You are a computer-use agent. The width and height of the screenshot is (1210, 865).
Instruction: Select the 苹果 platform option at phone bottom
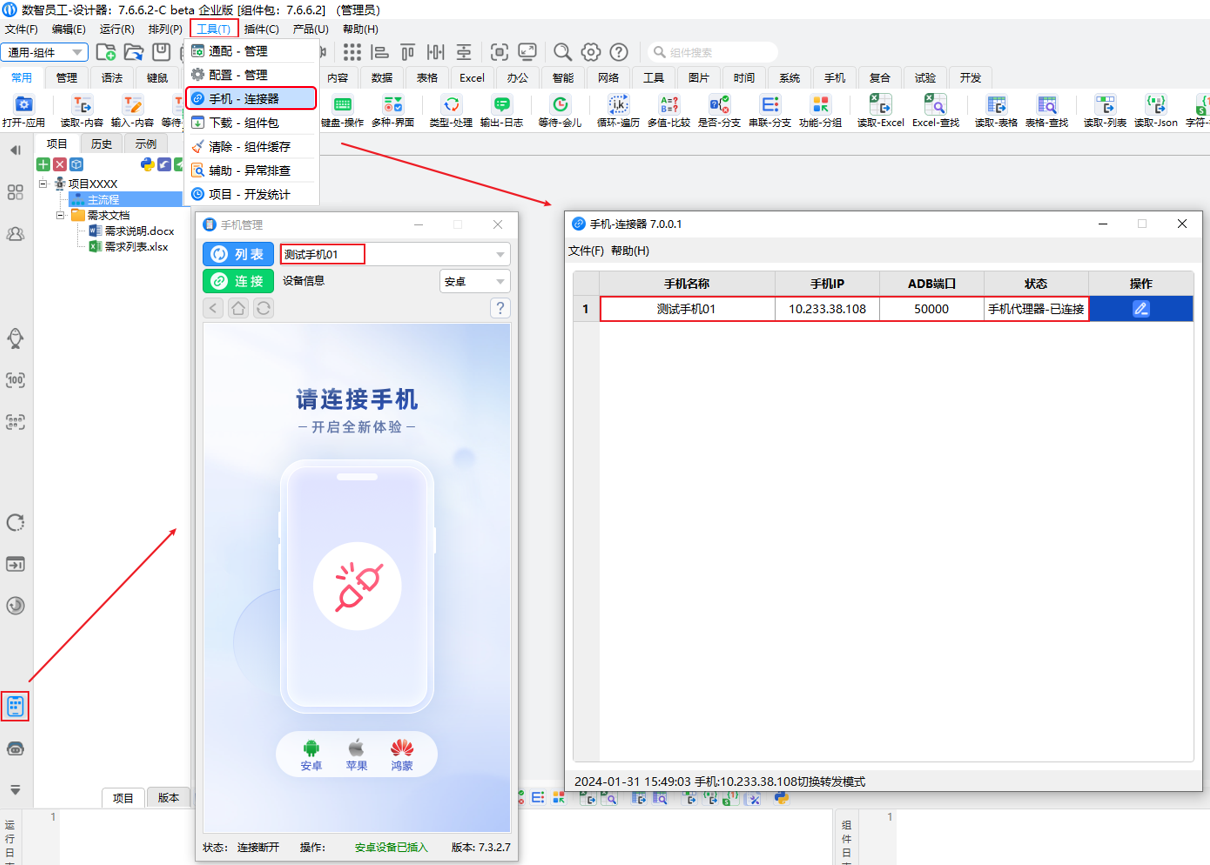click(x=356, y=755)
